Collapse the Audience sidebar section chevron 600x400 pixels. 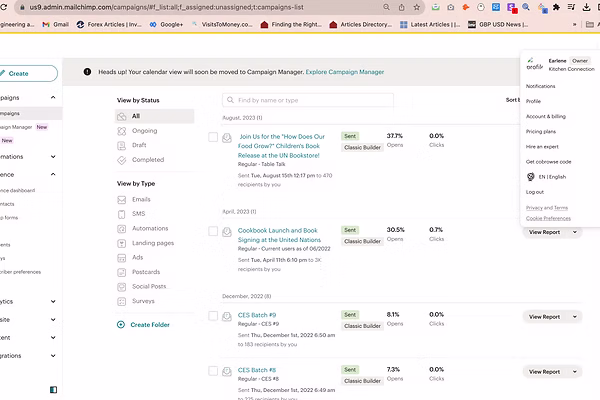[53, 175]
